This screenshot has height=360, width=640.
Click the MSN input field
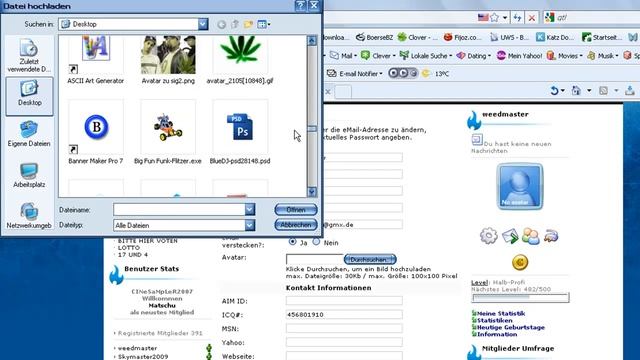tap(344, 328)
